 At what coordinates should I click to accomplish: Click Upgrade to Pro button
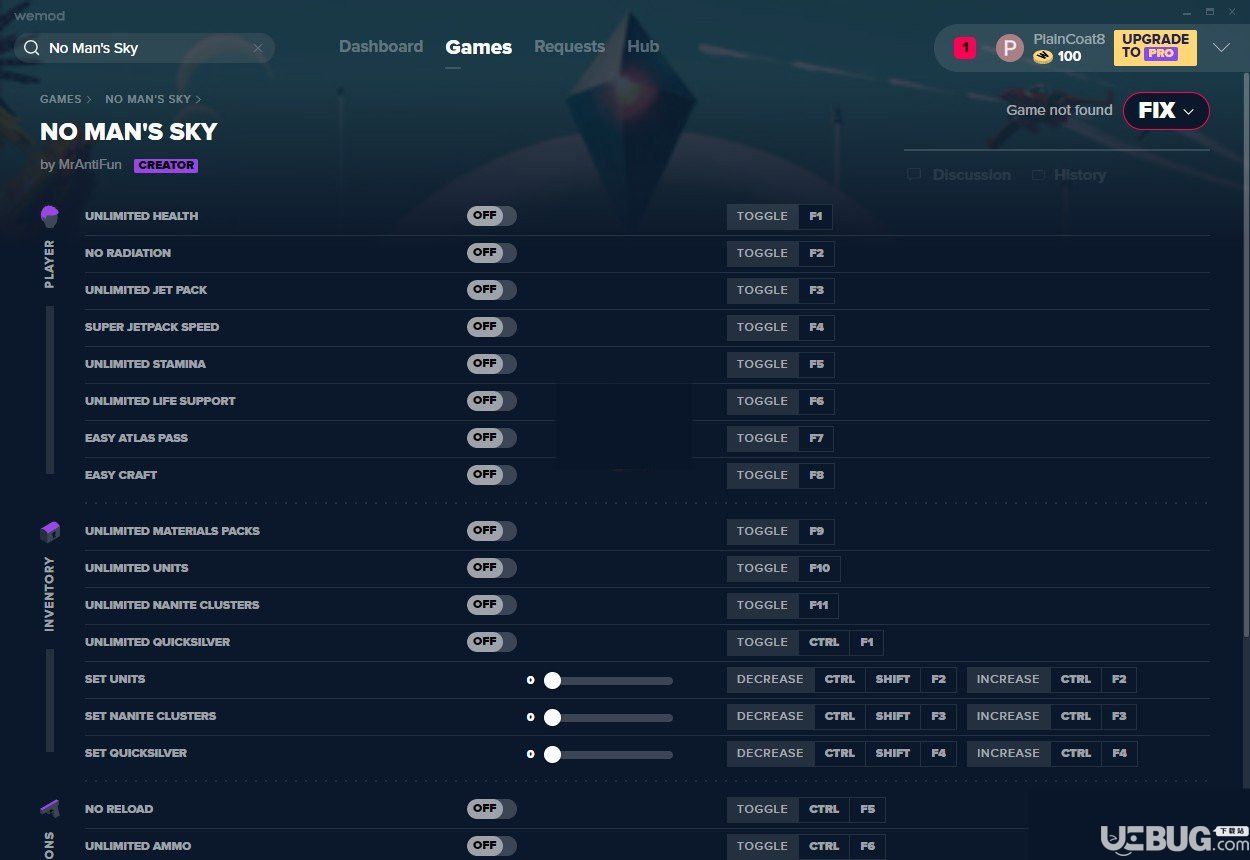[x=1155, y=47]
